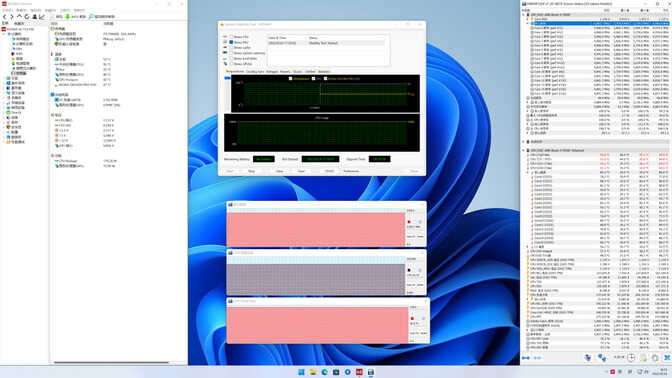Toggle Stress FPU checkbox
This screenshot has width=672, height=378.
[x=231, y=42]
